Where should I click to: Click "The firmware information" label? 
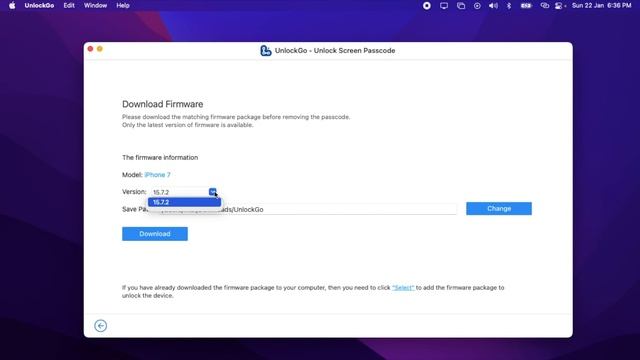160,158
